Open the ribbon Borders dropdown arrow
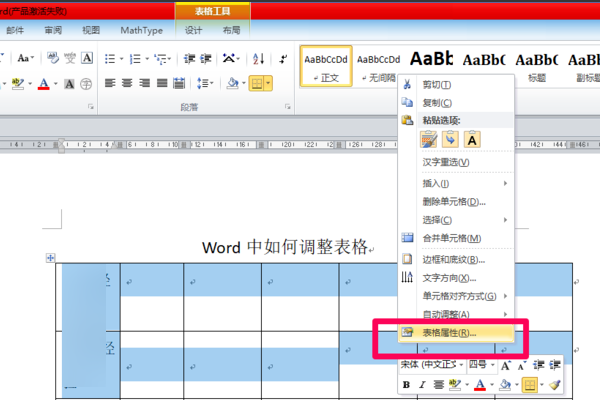This screenshot has height=400, width=600. [x=268, y=83]
